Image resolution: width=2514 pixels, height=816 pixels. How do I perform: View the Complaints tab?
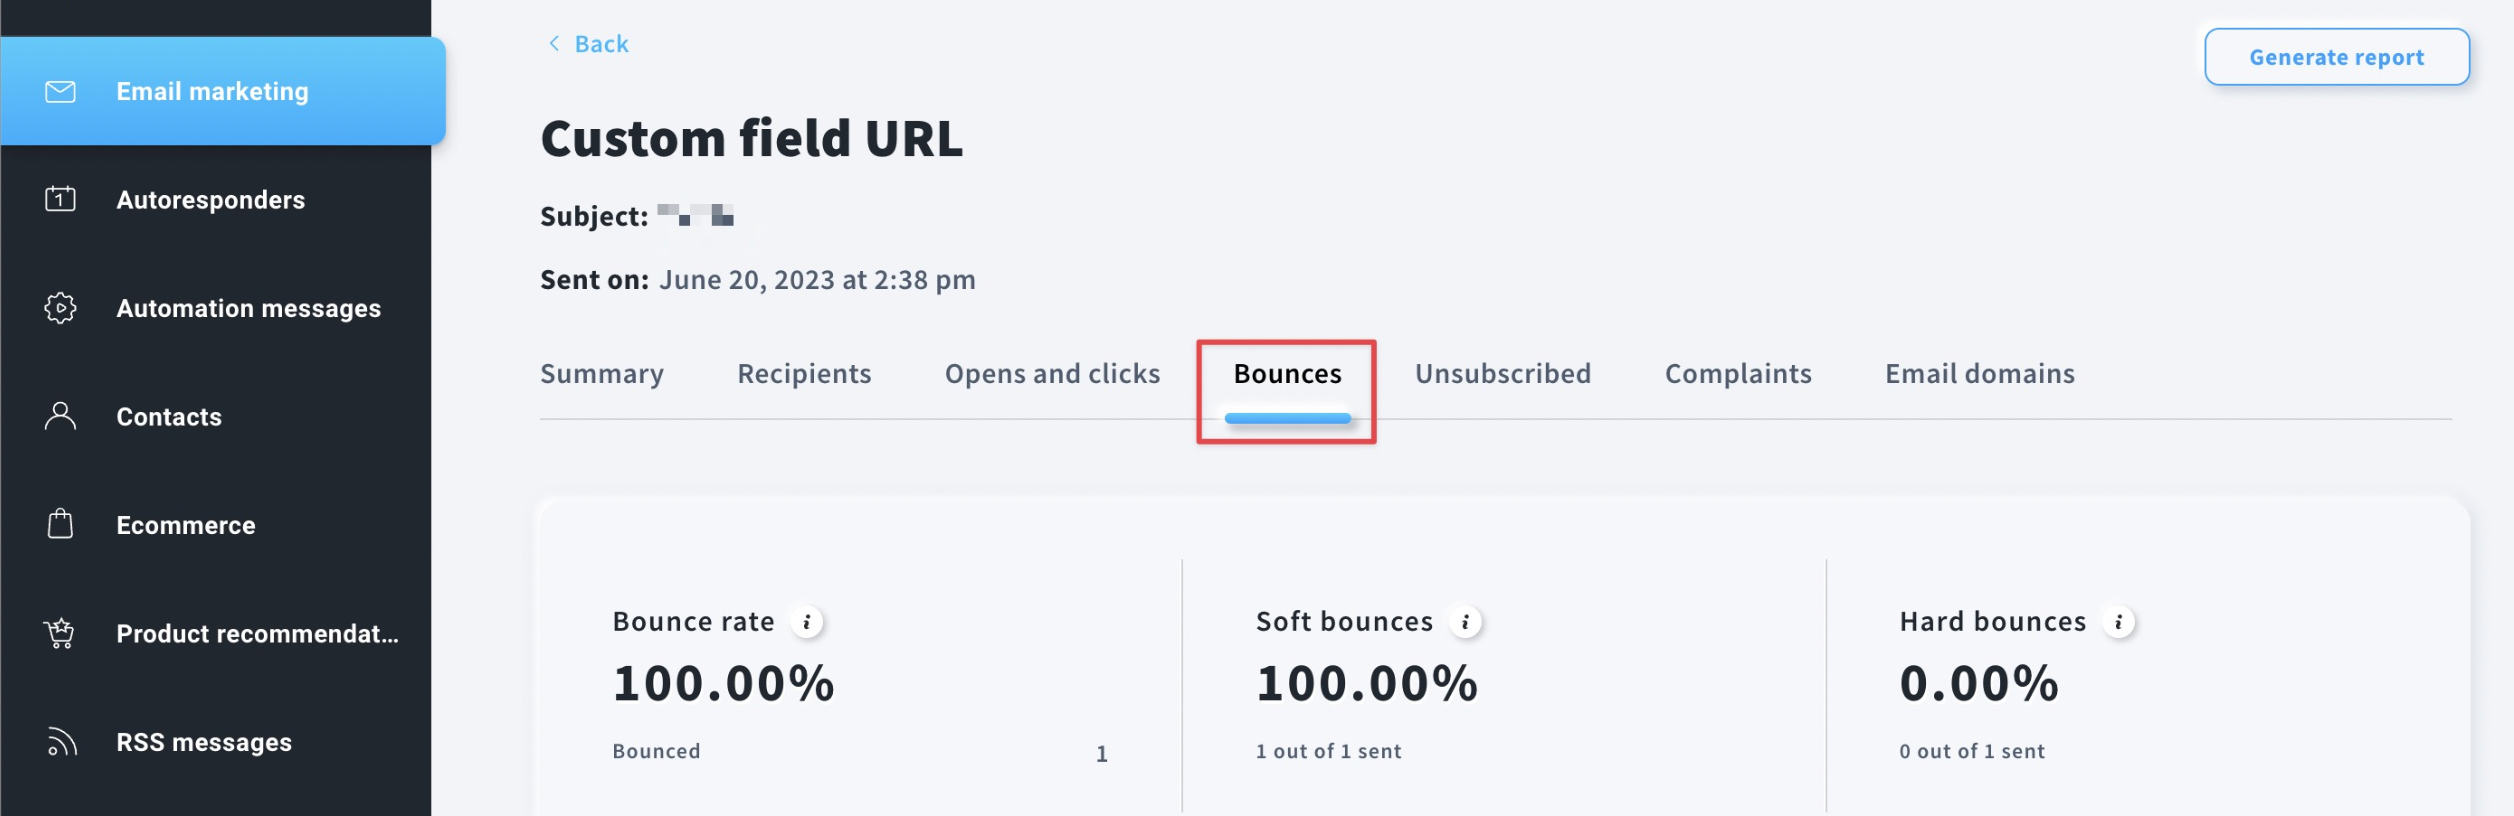pyautogui.click(x=1738, y=374)
